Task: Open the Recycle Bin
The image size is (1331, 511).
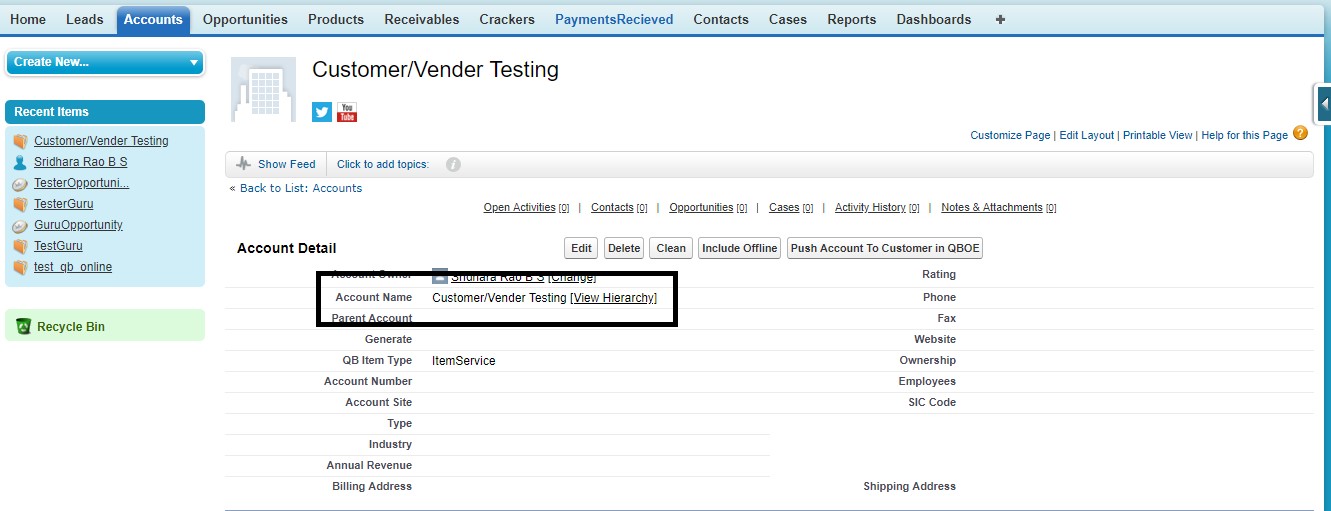Action: (x=70, y=327)
